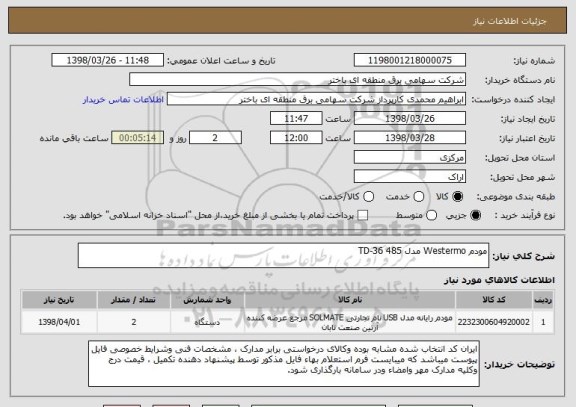Click the remaining time counter 00:05:14
The width and height of the screenshot is (576, 407).
pyautogui.click(x=138, y=138)
